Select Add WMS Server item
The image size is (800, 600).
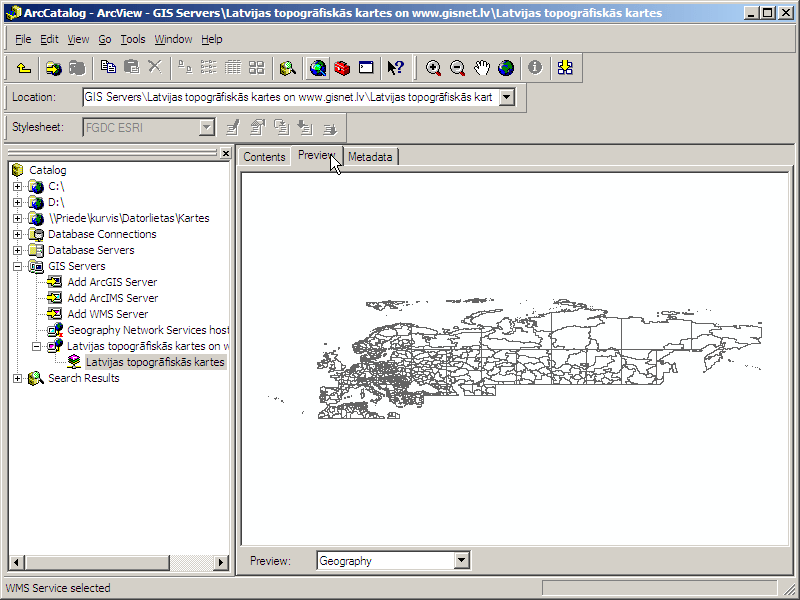tap(108, 314)
